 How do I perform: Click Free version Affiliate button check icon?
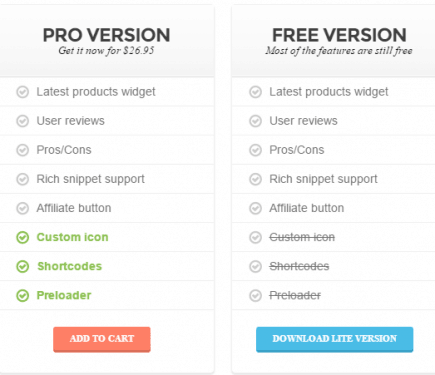tap(255, 208)
